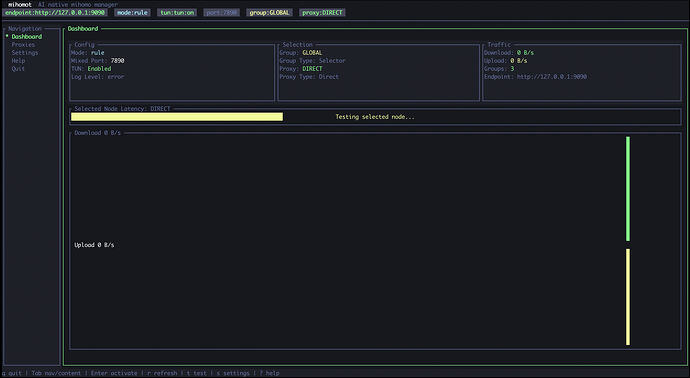Image resolution: width=690 pixels, height=378 pixels.
Task: Click the endpoint:http://127.0.0.1:9090 status chip
Action: point(55,12)
